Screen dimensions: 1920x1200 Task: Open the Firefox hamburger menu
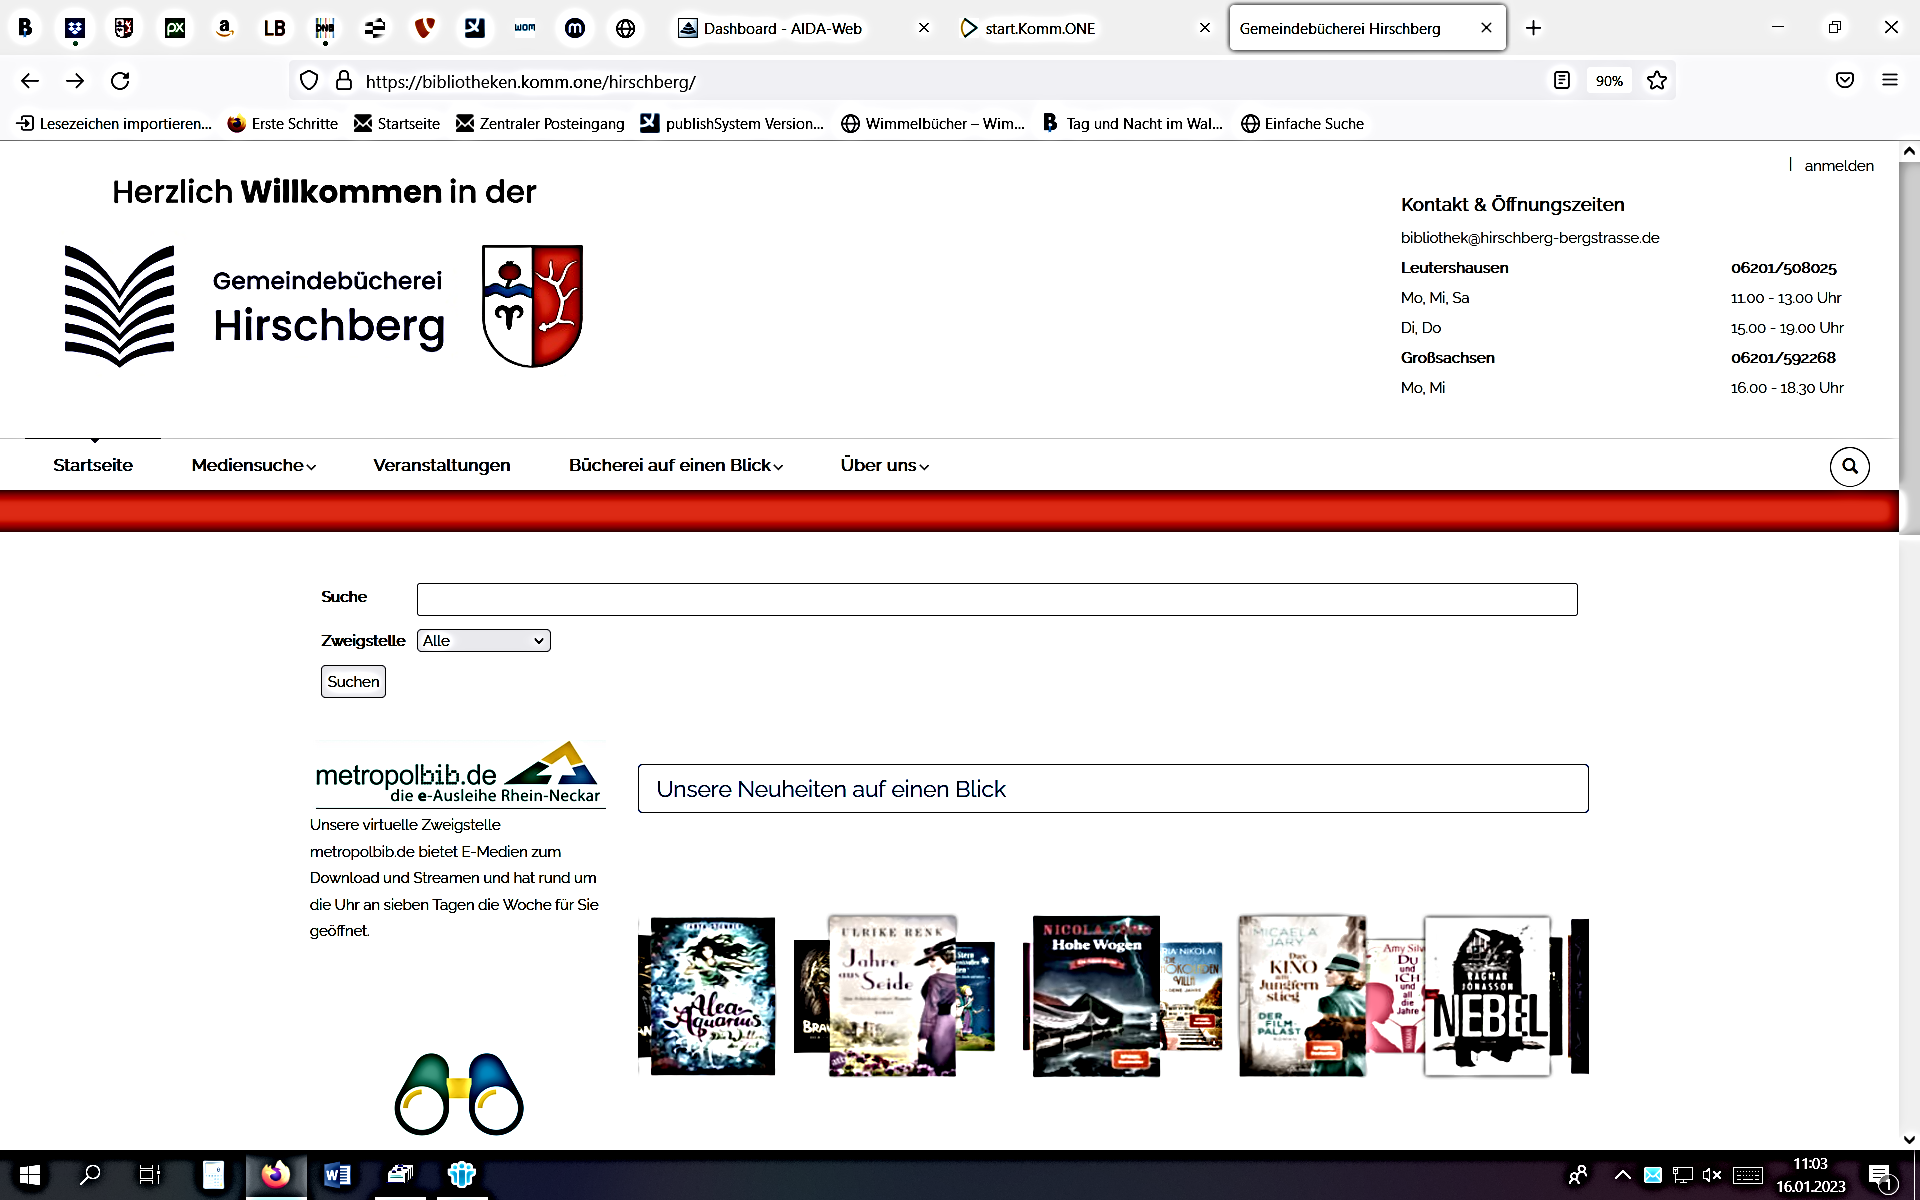point(1890,81)
